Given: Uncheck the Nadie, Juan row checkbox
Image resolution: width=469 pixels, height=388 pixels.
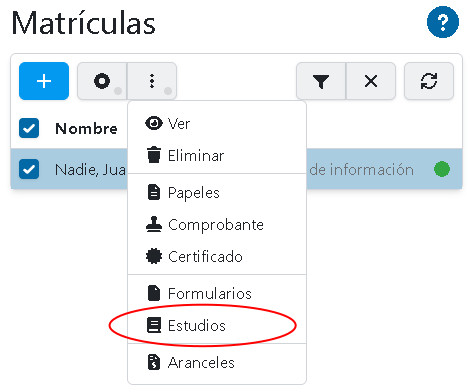Looking at the screenshot, I should click(29, 169).
